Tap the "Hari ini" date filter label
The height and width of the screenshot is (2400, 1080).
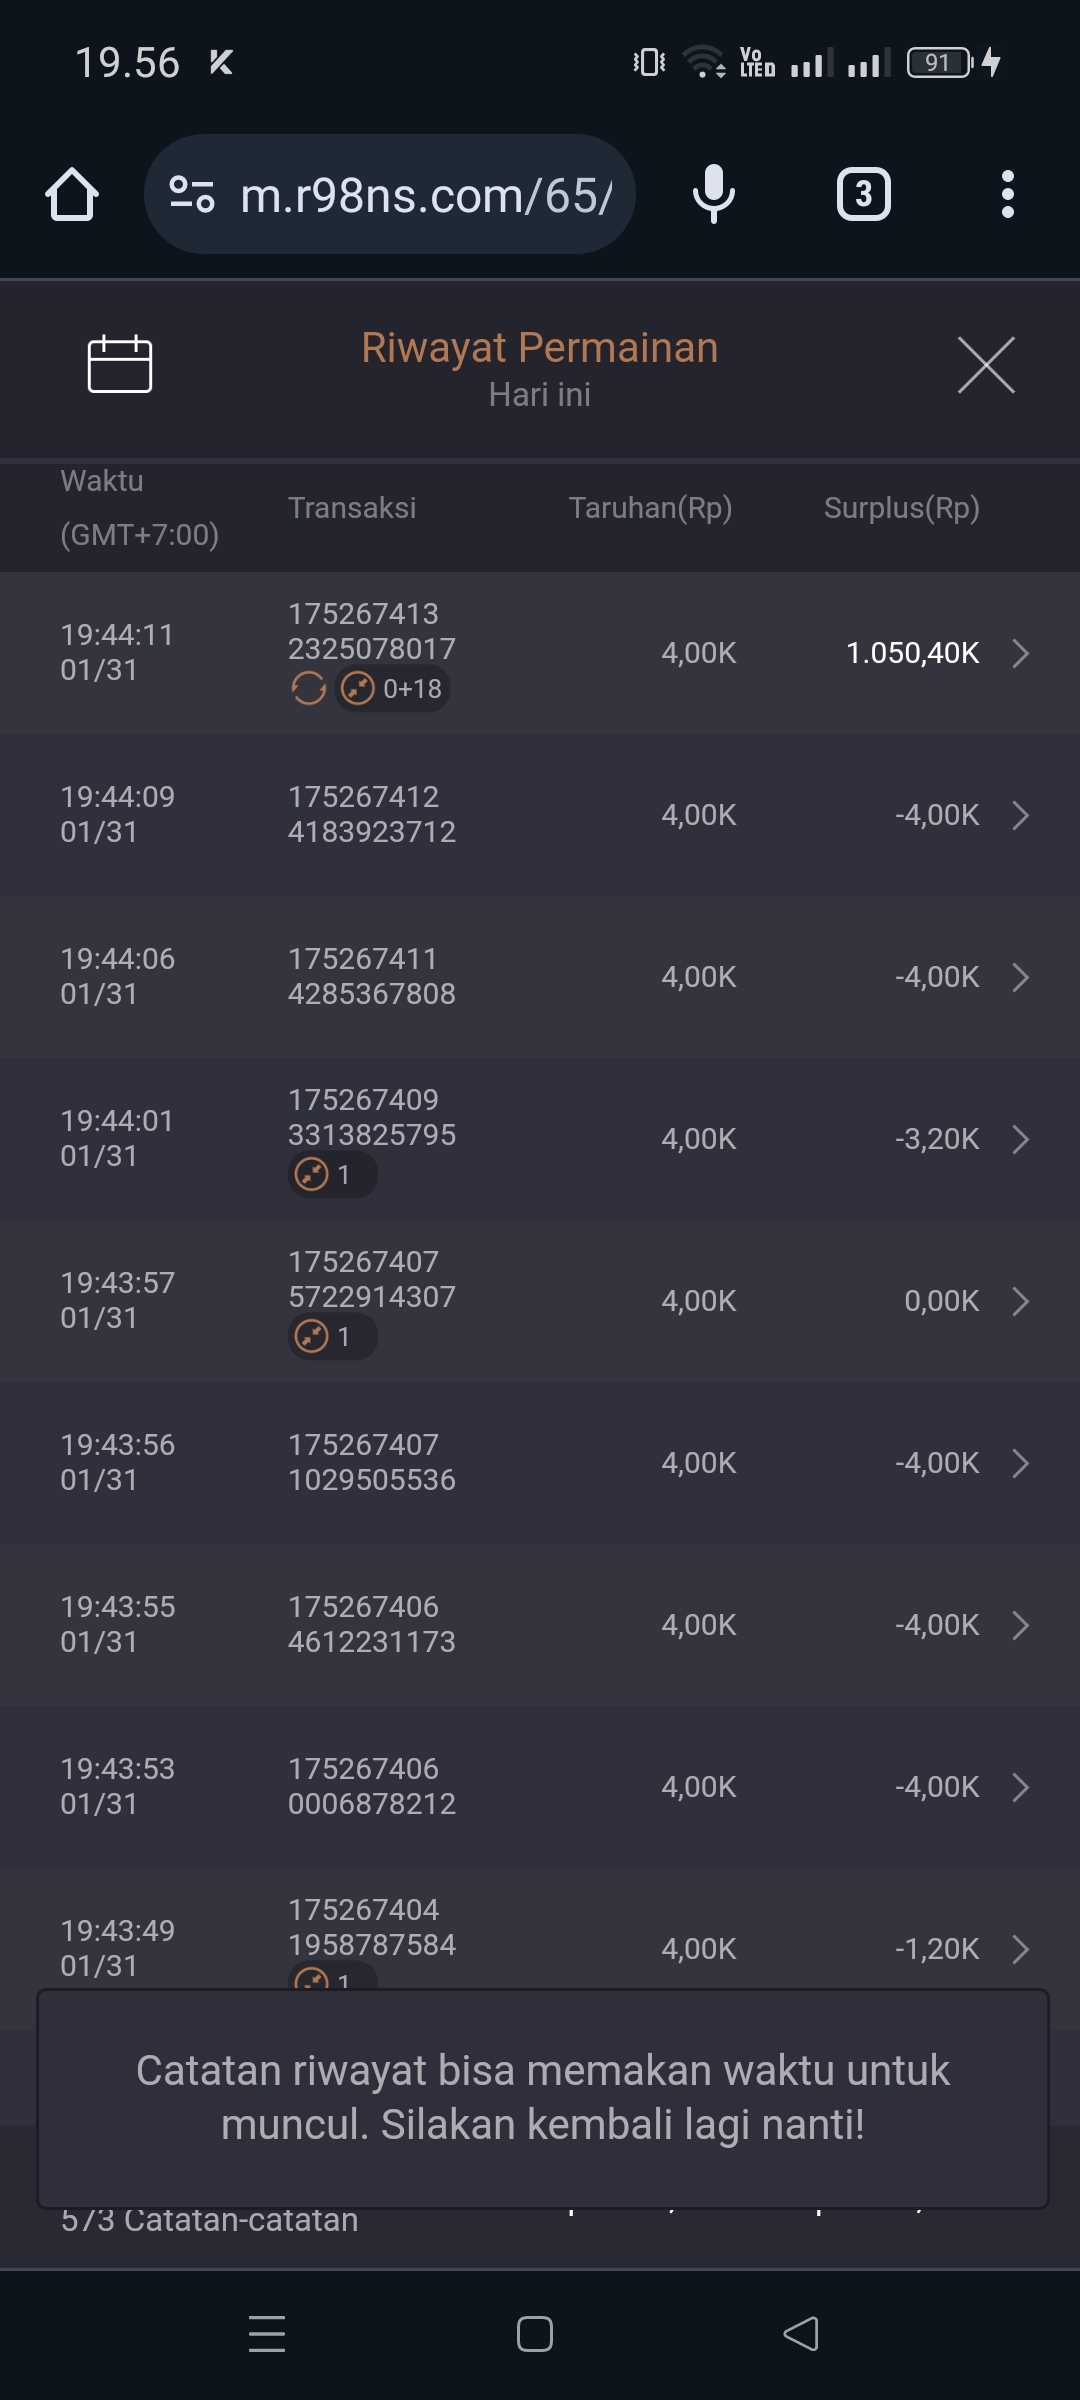pos(539,395)
